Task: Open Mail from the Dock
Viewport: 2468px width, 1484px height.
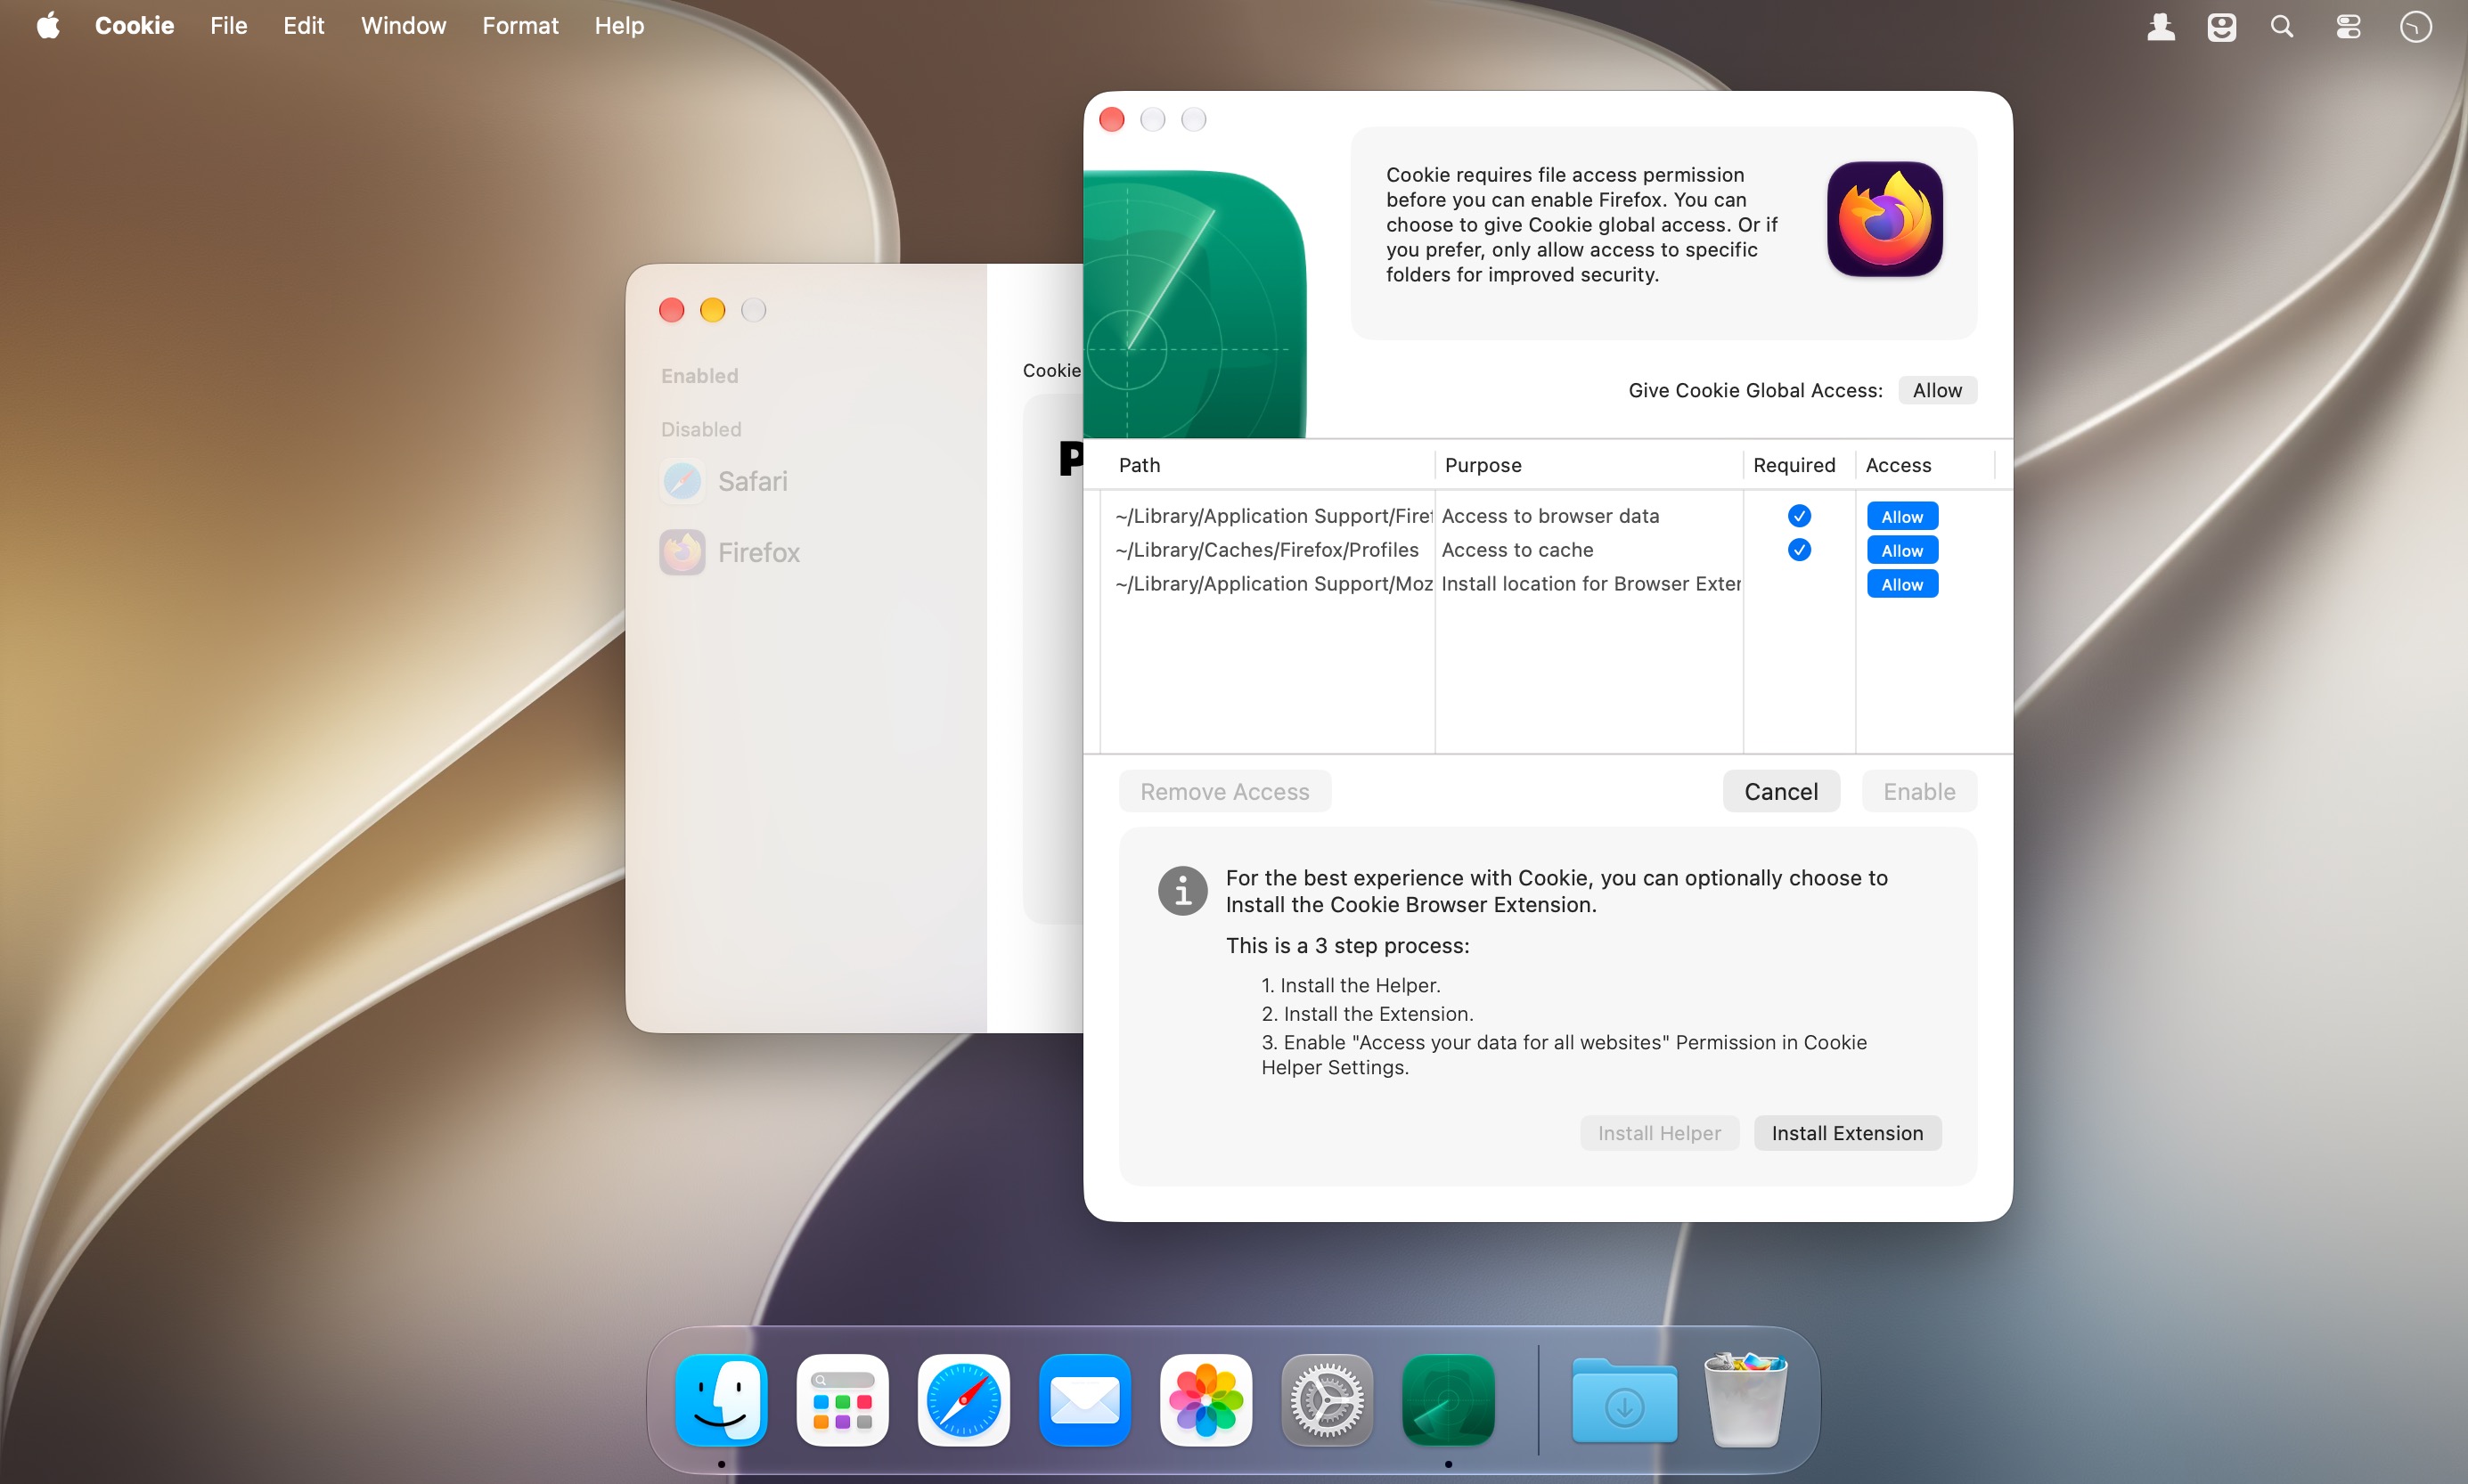Action: [1084, 1400]
